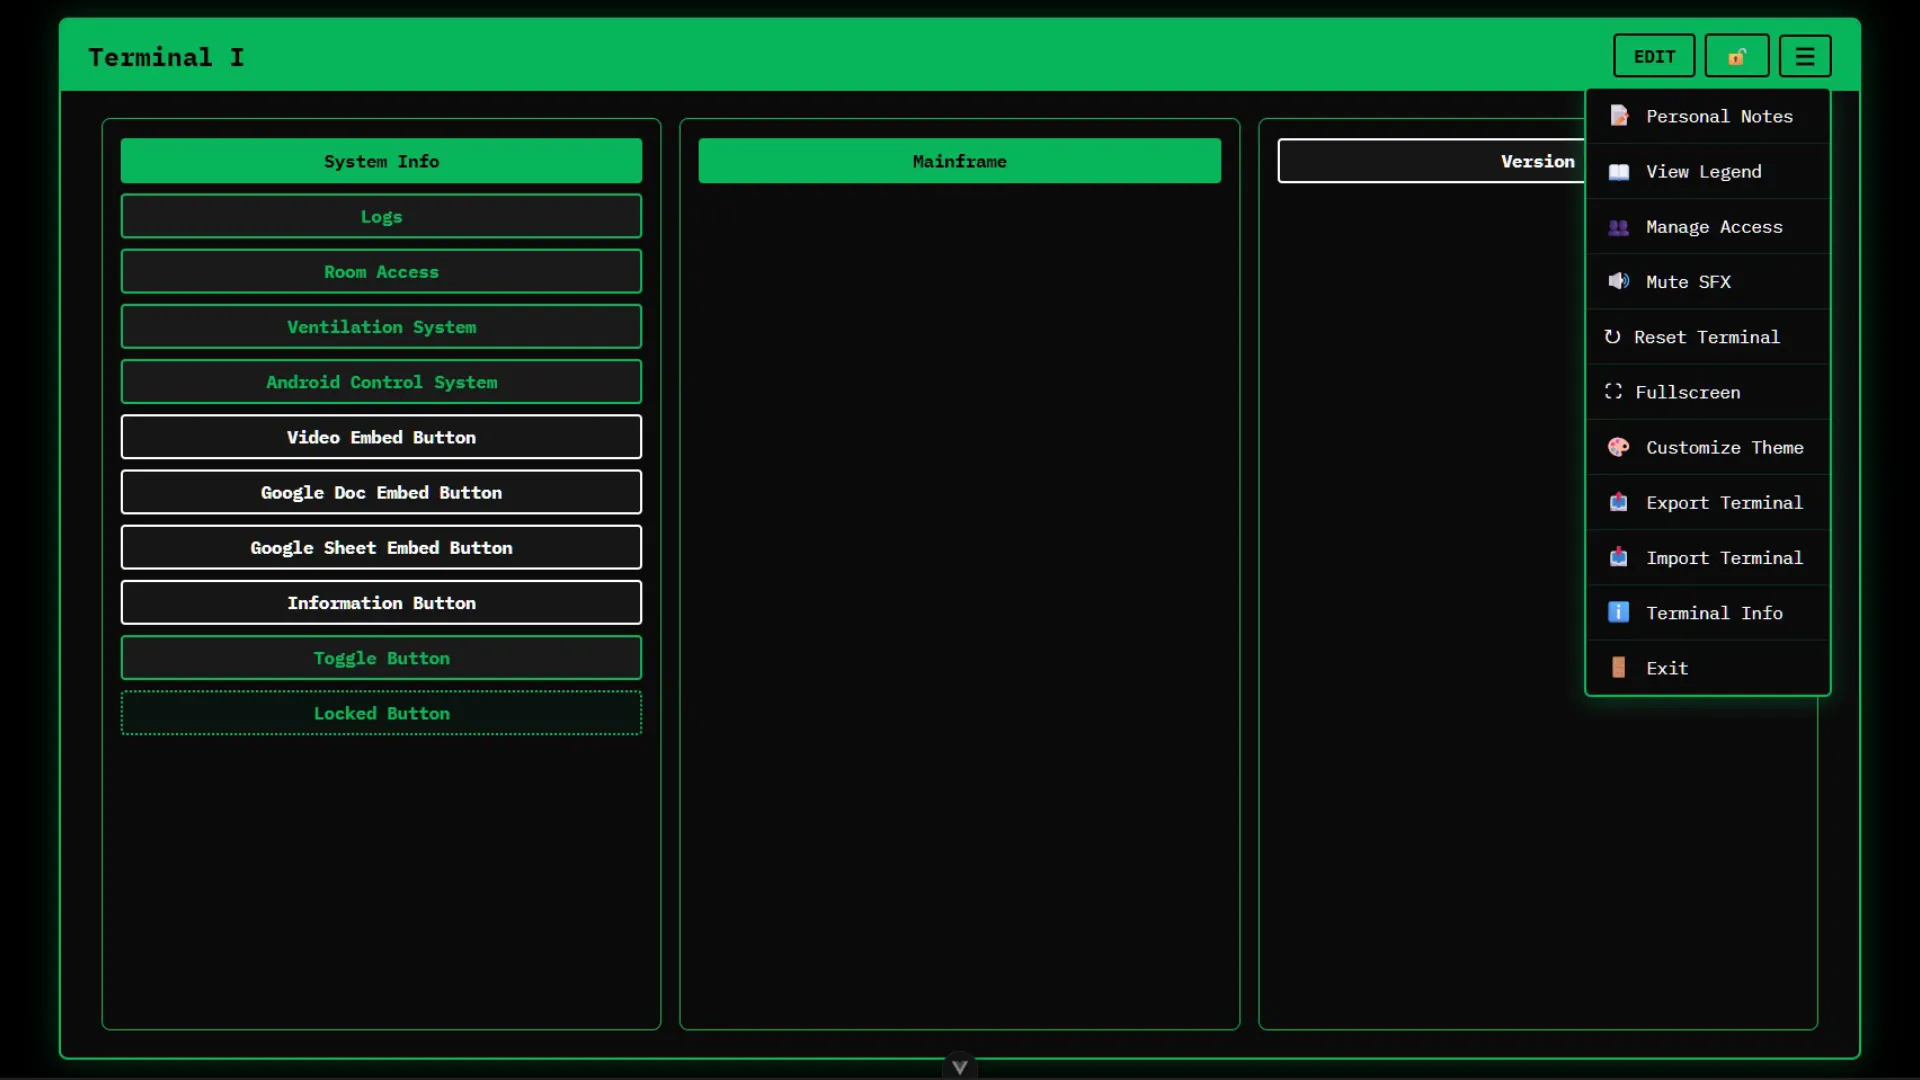Switch the Toggle Button
This screenshot has width=1920, height=1080.
click(381, 658)
